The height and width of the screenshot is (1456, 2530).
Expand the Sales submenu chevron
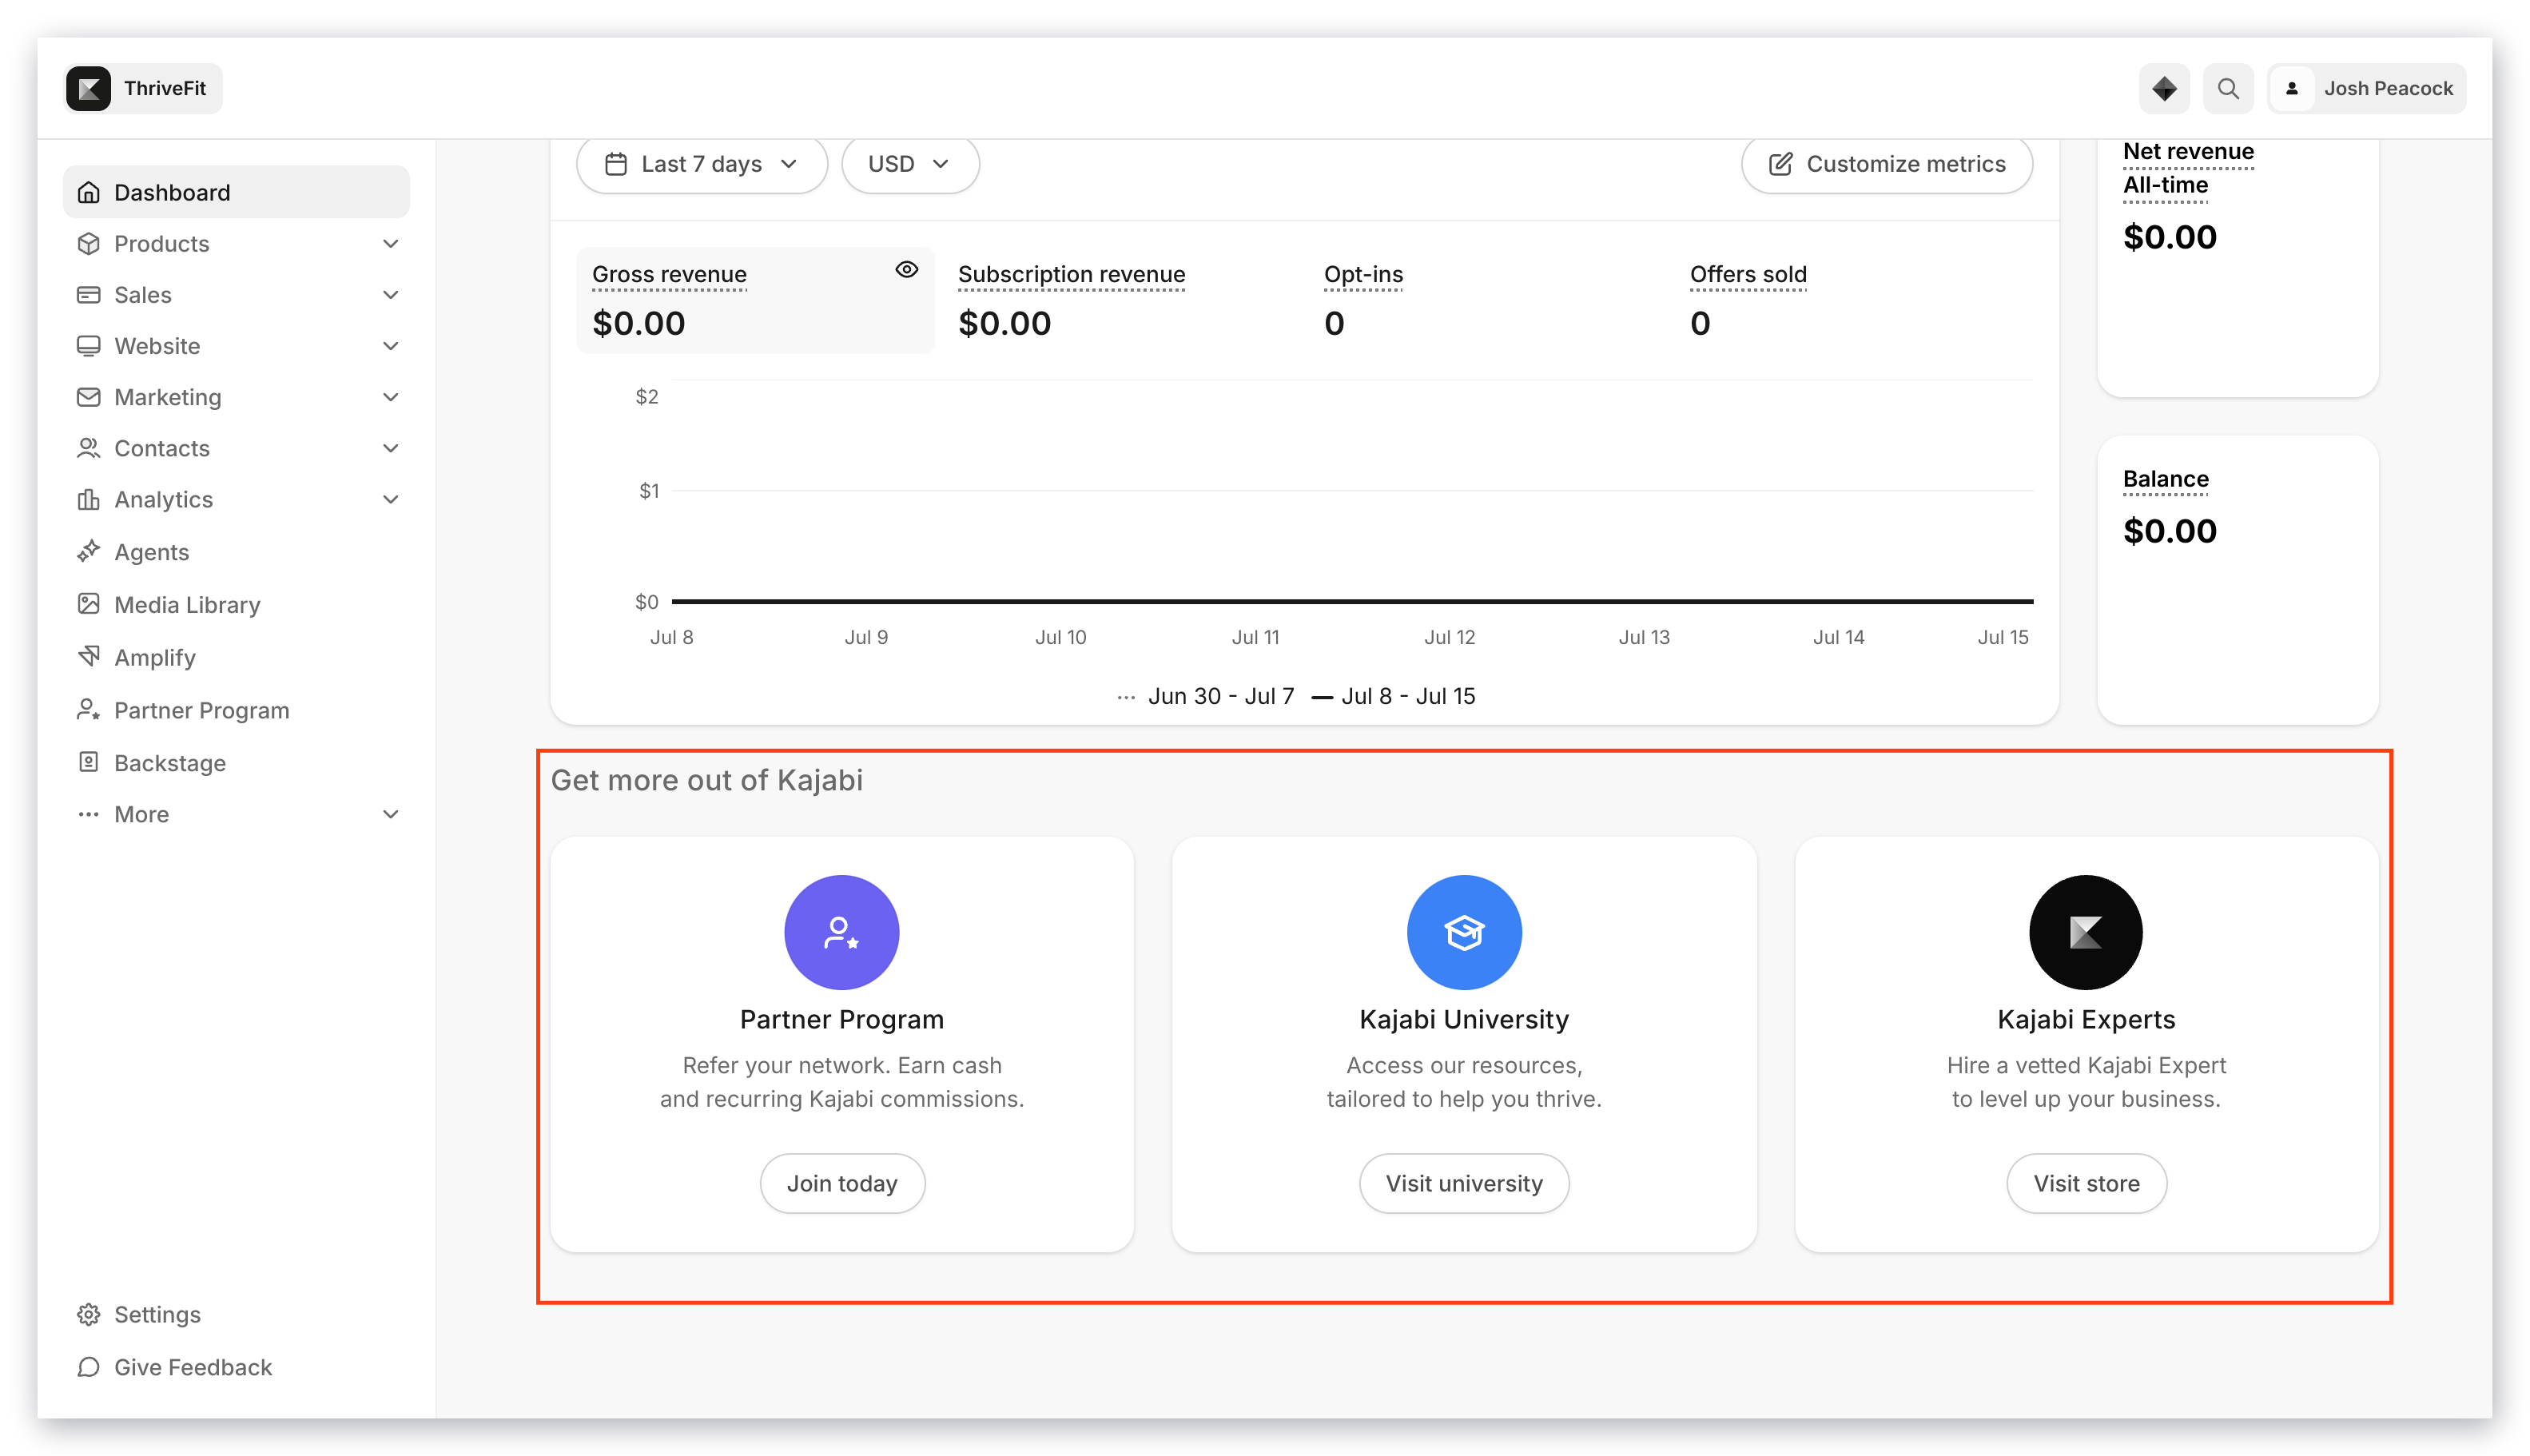tap(391, 294)
